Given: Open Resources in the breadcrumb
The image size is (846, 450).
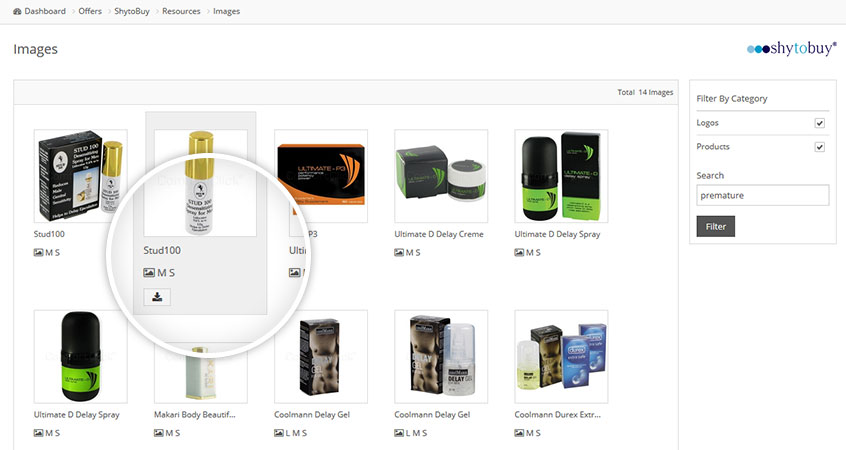Looking at the screenshot, I should click(x=181, y=11).
